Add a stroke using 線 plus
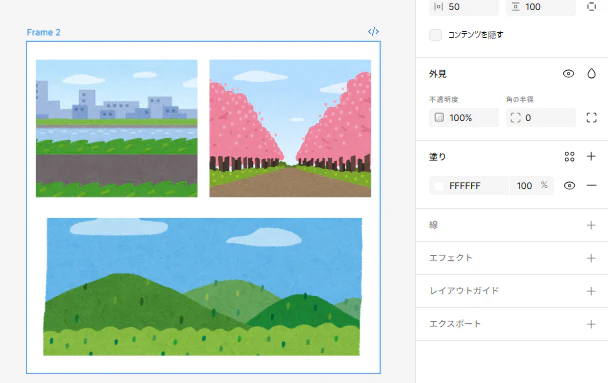 coord(591,225)
